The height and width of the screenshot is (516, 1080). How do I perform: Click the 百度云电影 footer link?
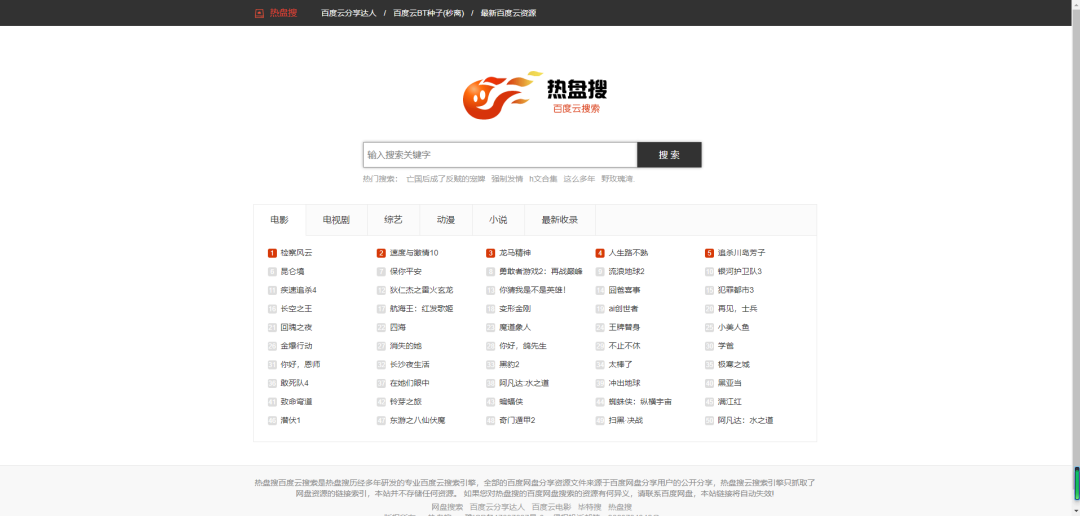551,507
